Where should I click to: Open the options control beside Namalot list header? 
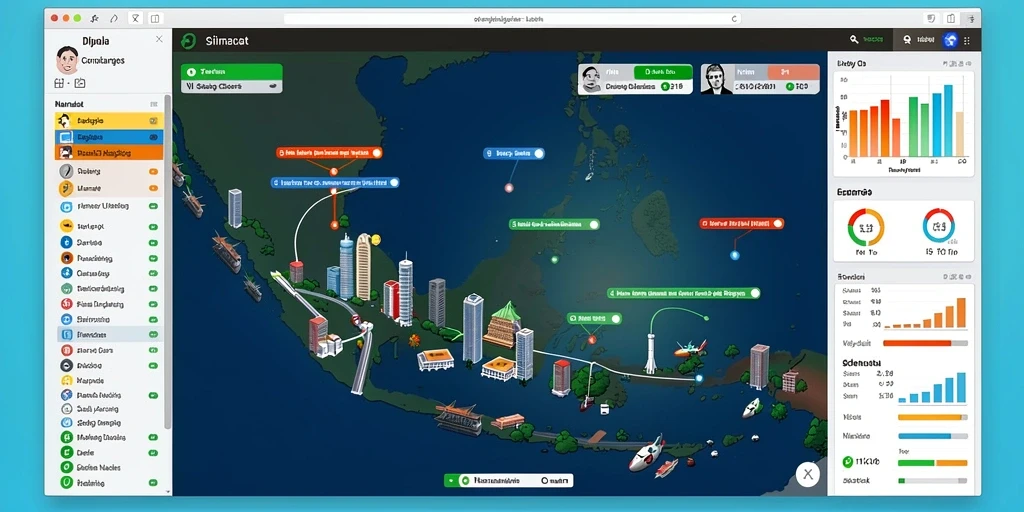(x=154, y=104)
